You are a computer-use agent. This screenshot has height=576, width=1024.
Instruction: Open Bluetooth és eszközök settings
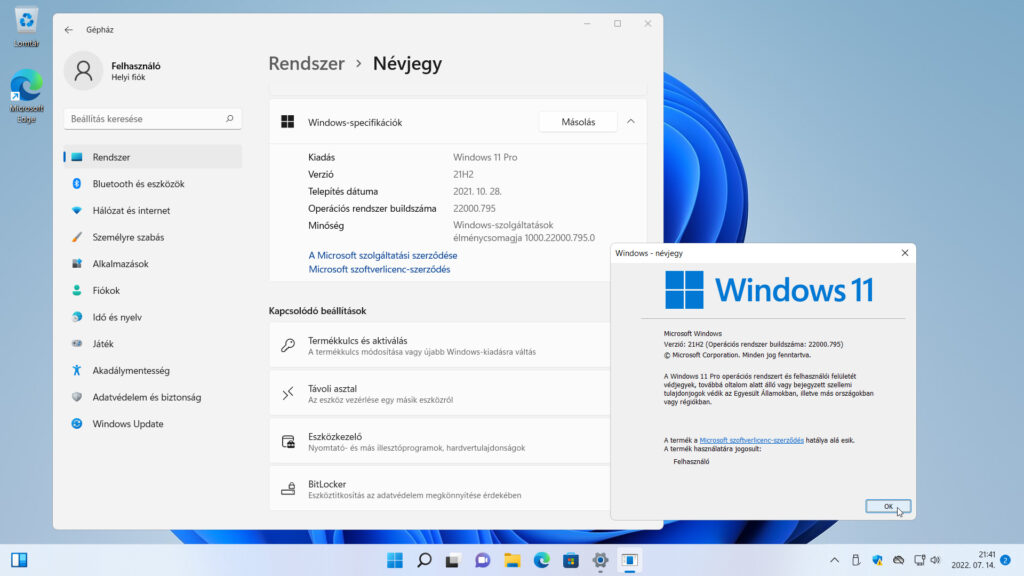coord(153,184)
